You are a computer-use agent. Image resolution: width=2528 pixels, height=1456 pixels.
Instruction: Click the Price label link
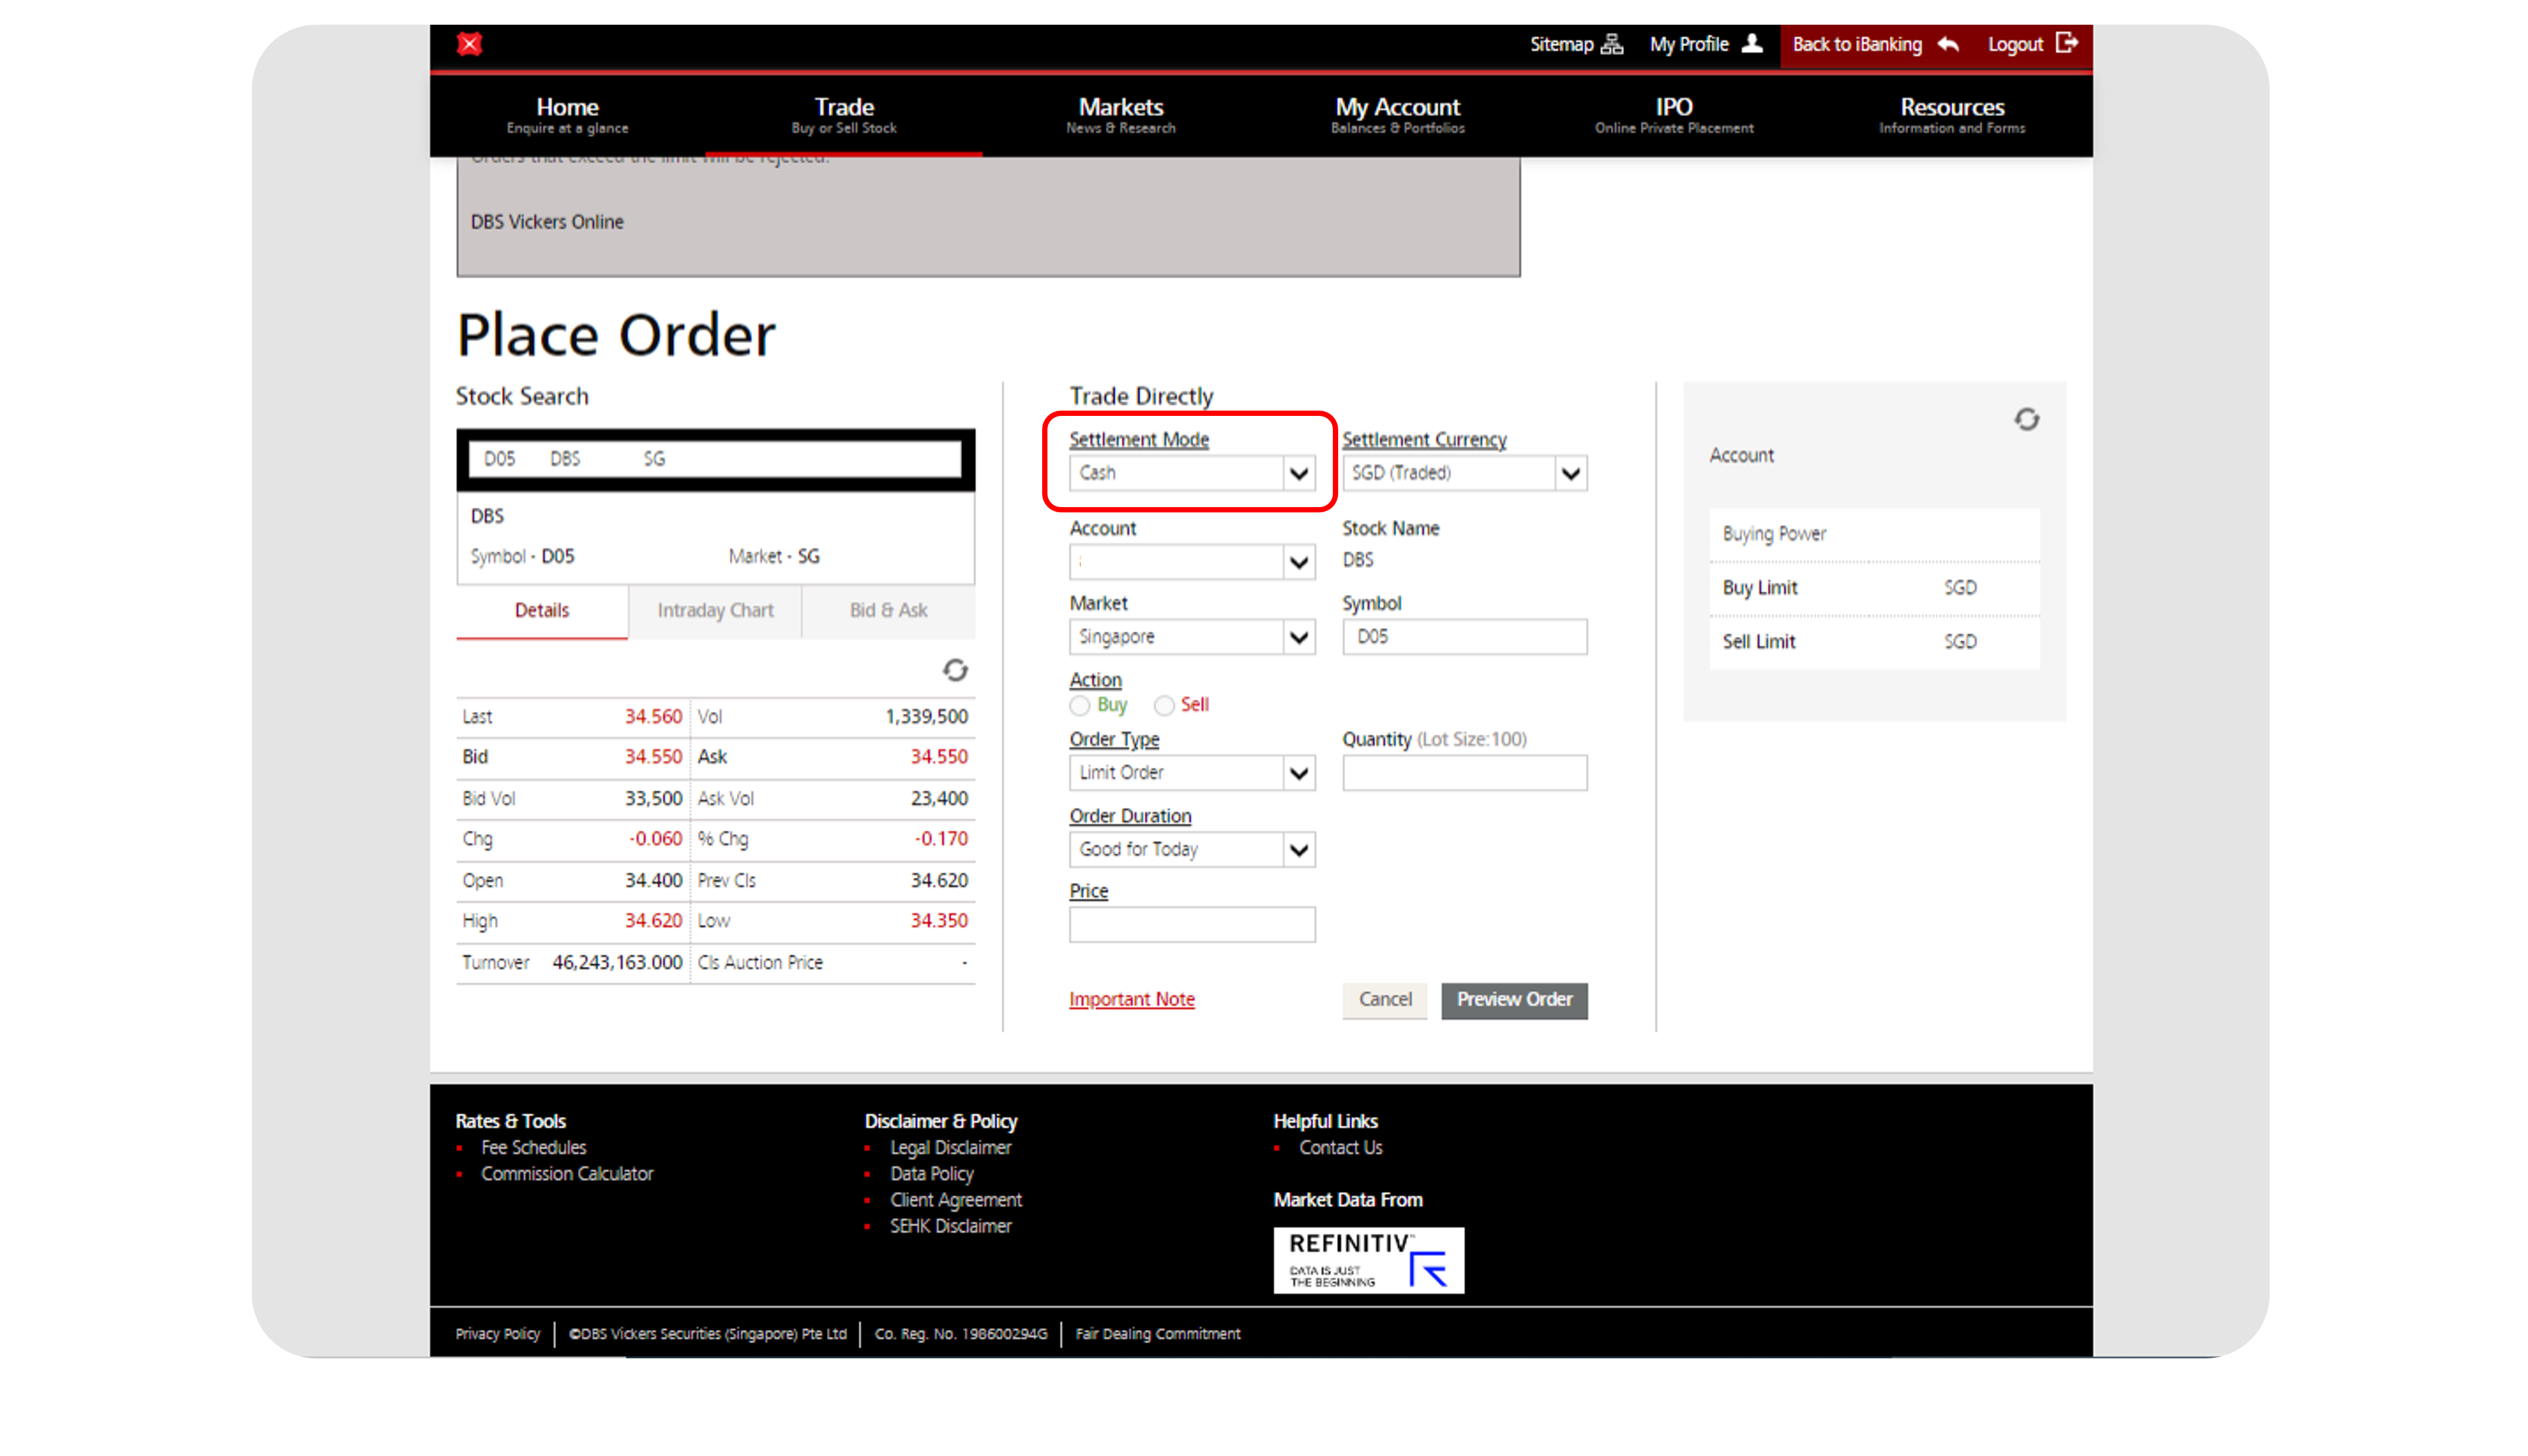pyautogui.click(x=1088, y=891)
